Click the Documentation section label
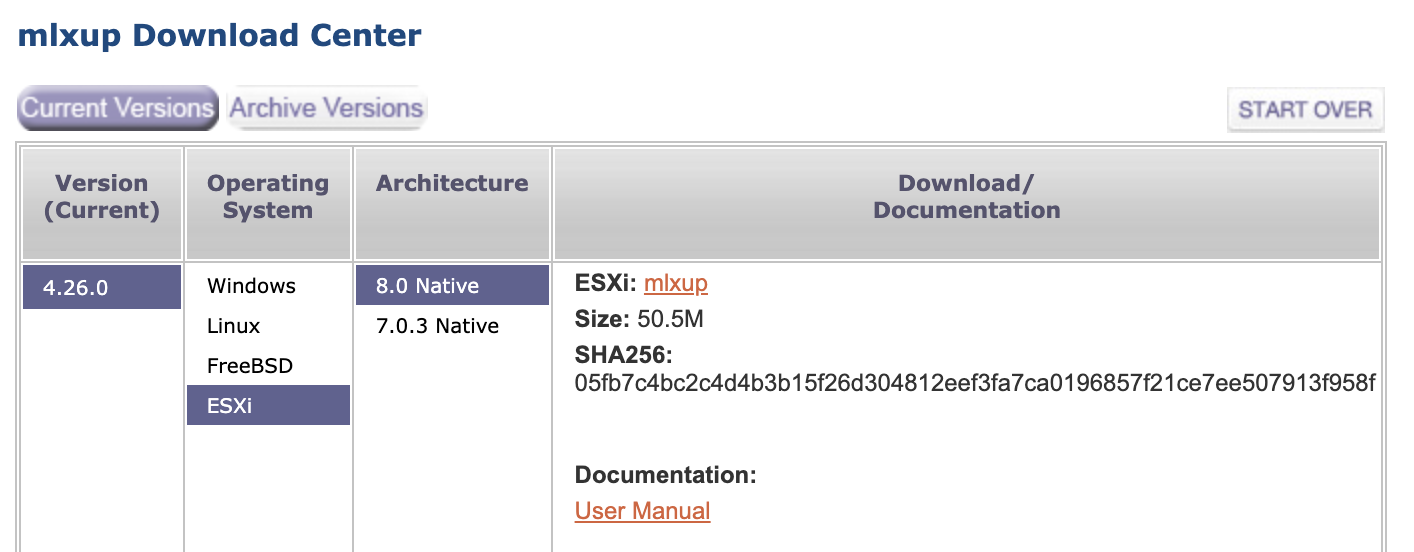Image resolution: width=1414 pixels, height=552 pixels. pyautogui.click(x=665, y=475)
